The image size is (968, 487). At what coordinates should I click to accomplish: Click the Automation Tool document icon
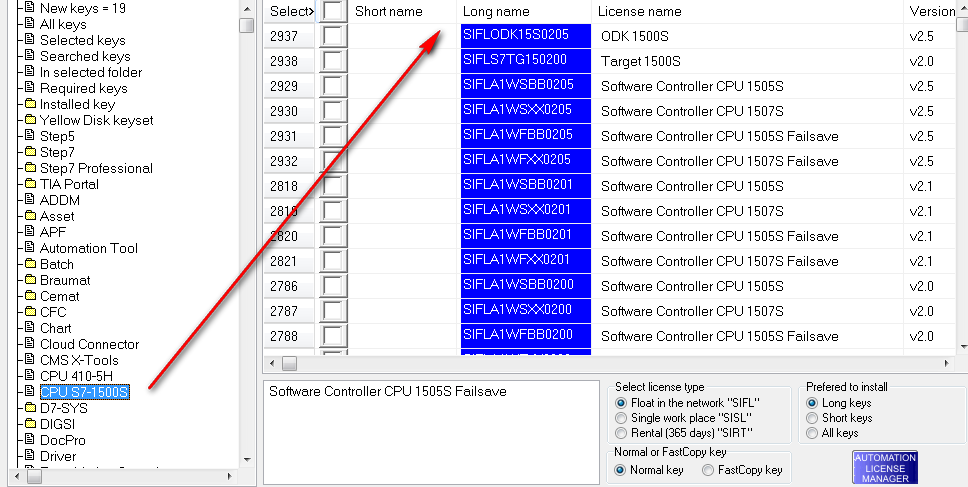(x=30, y=248)
